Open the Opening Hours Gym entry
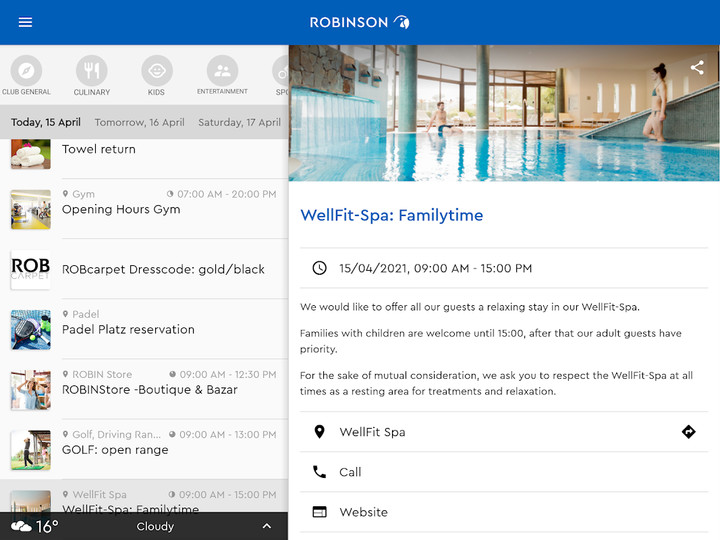Viewport: 720px width, 540px height. click(x=144, y=208)
